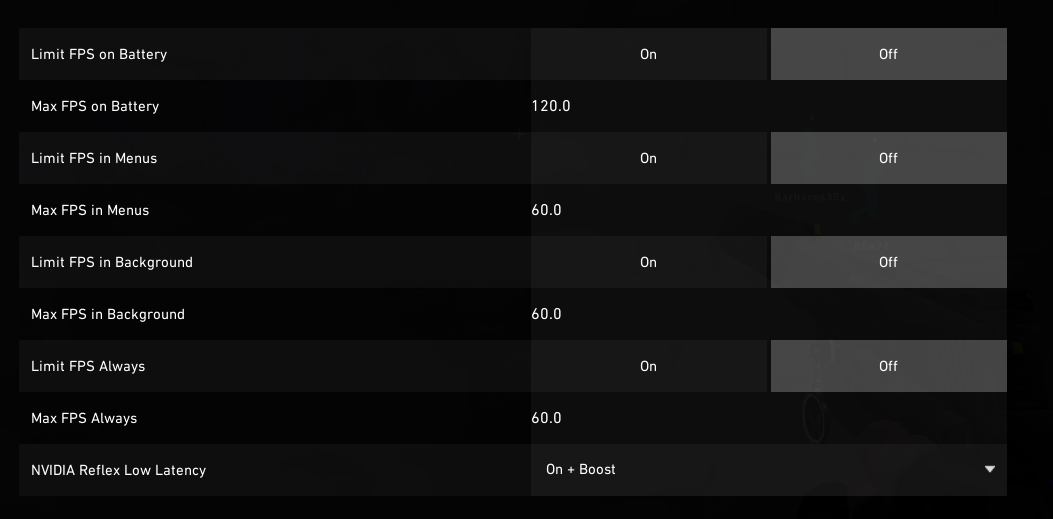Enable Limit FPS Always
Viewport: 1053px width, 519px height.
(x=648, y=366)
